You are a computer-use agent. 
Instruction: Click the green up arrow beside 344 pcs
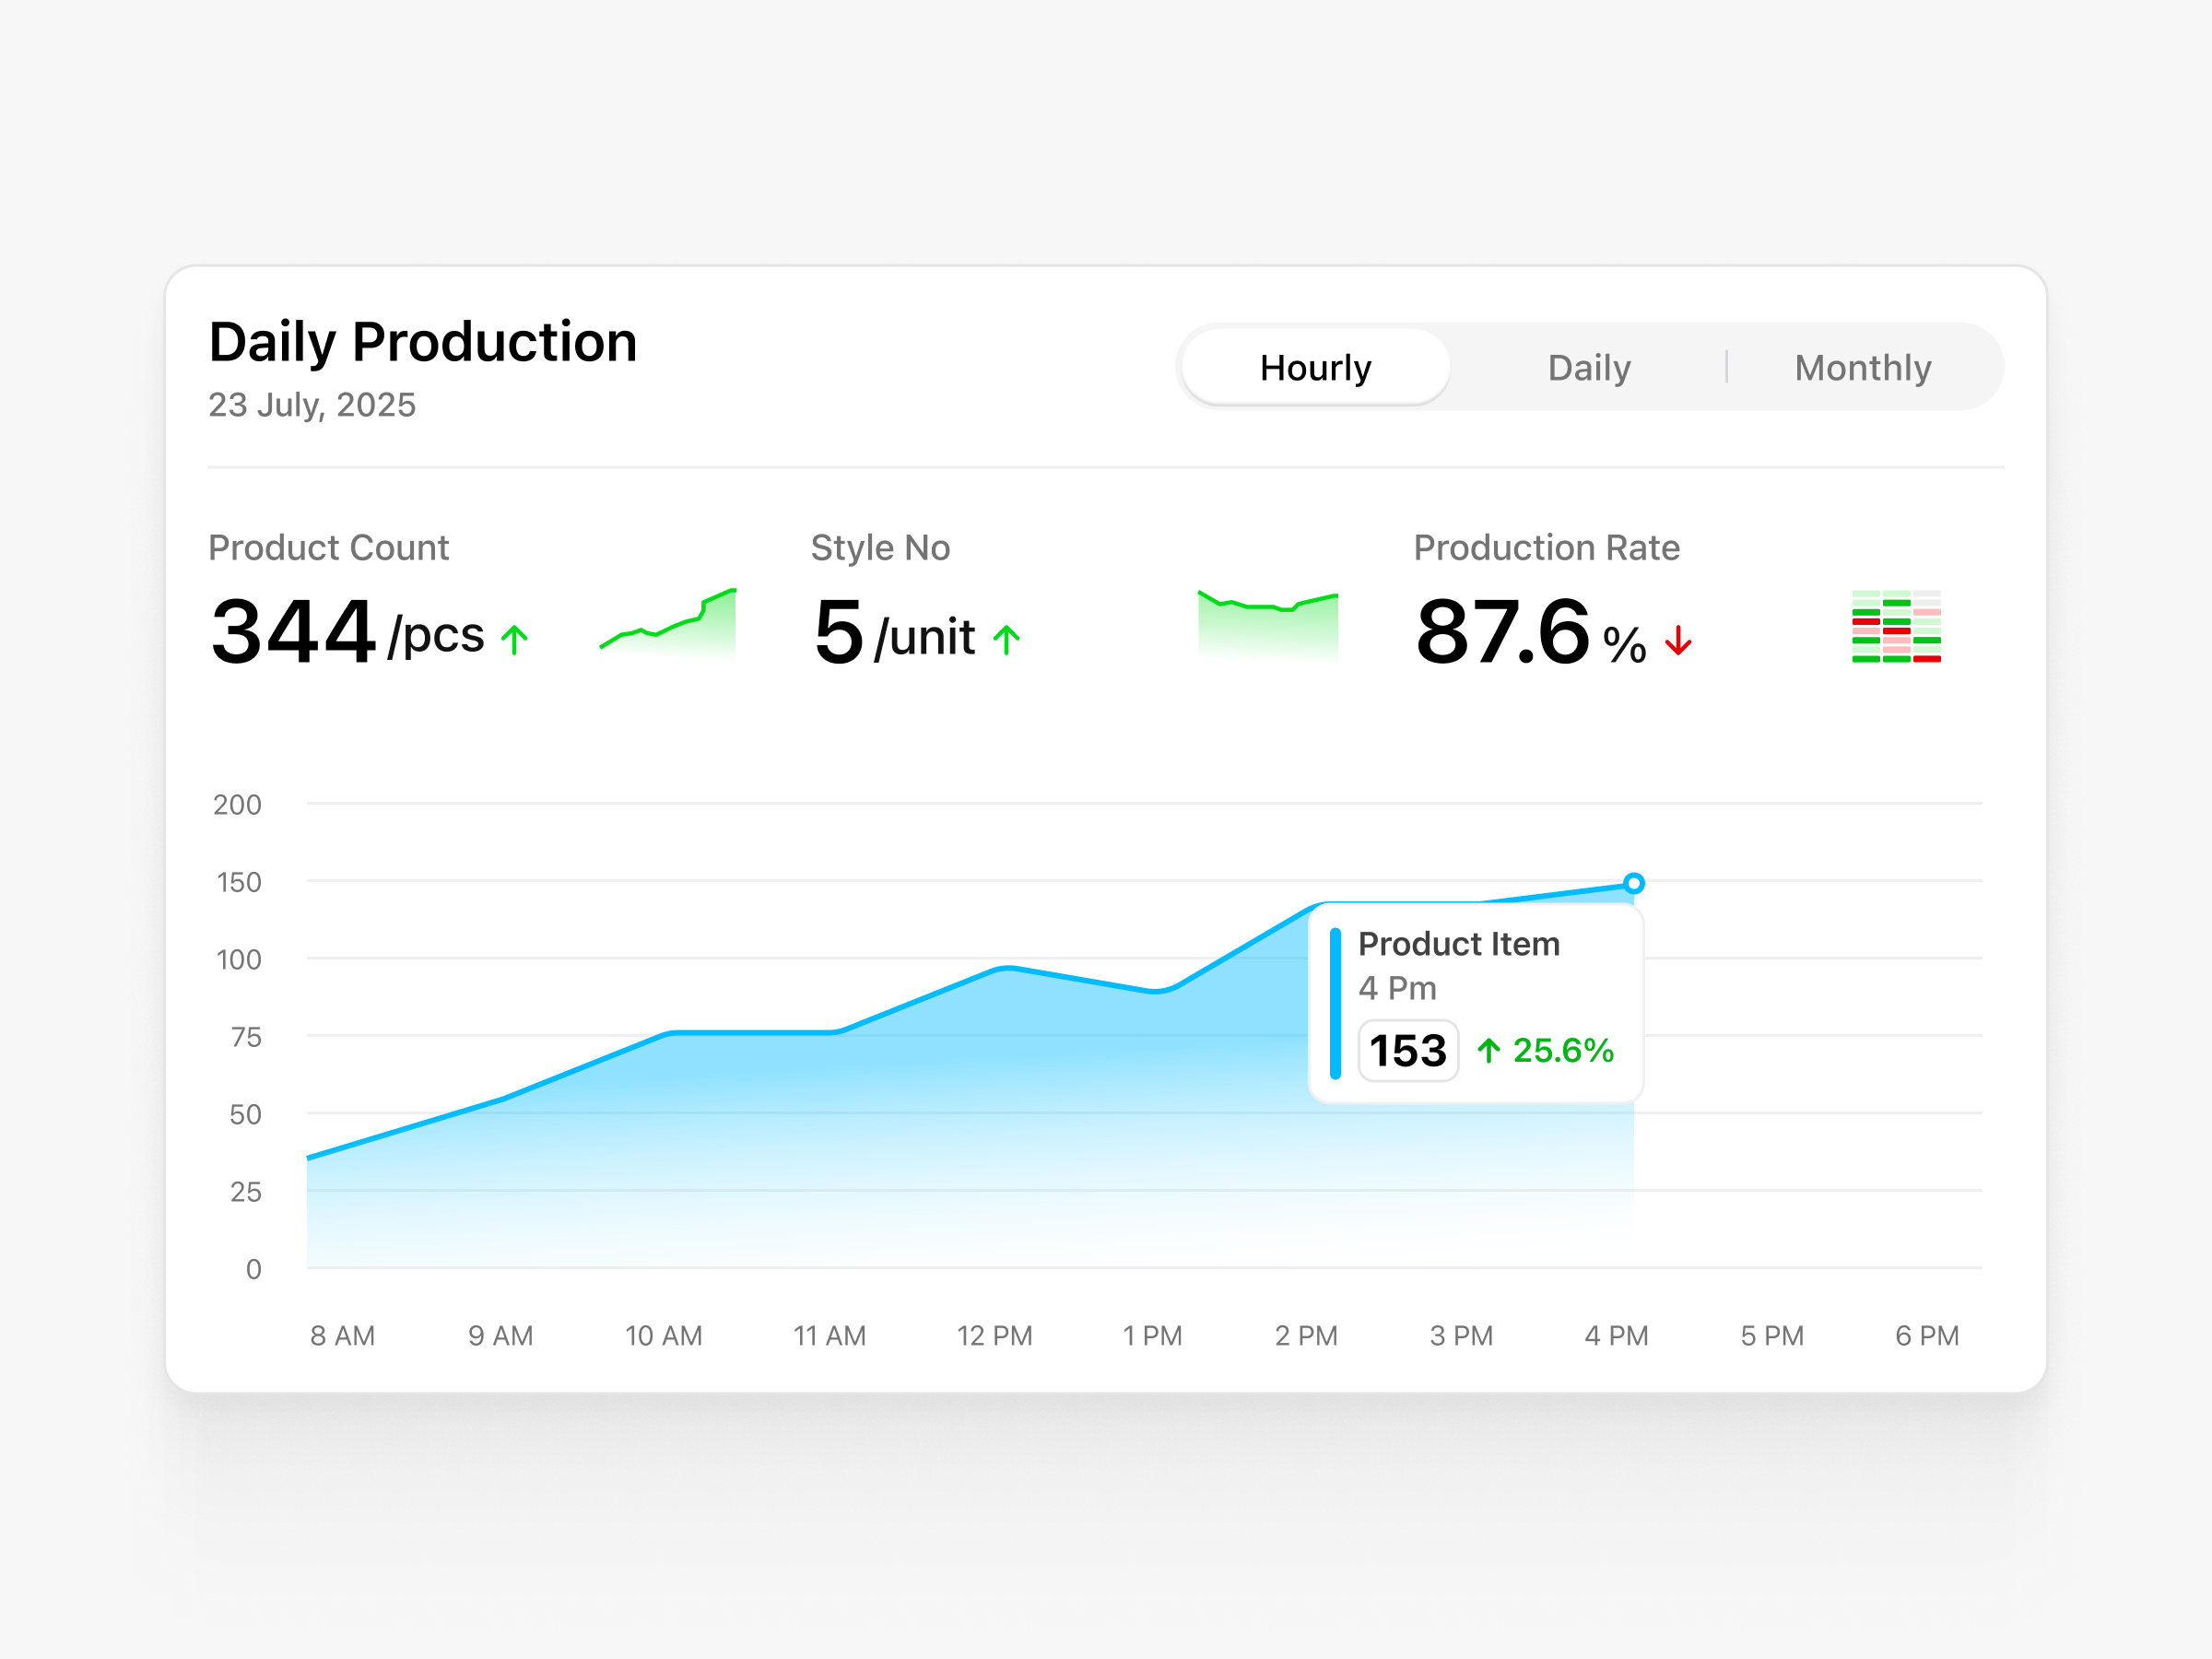[x=516, y=638]
